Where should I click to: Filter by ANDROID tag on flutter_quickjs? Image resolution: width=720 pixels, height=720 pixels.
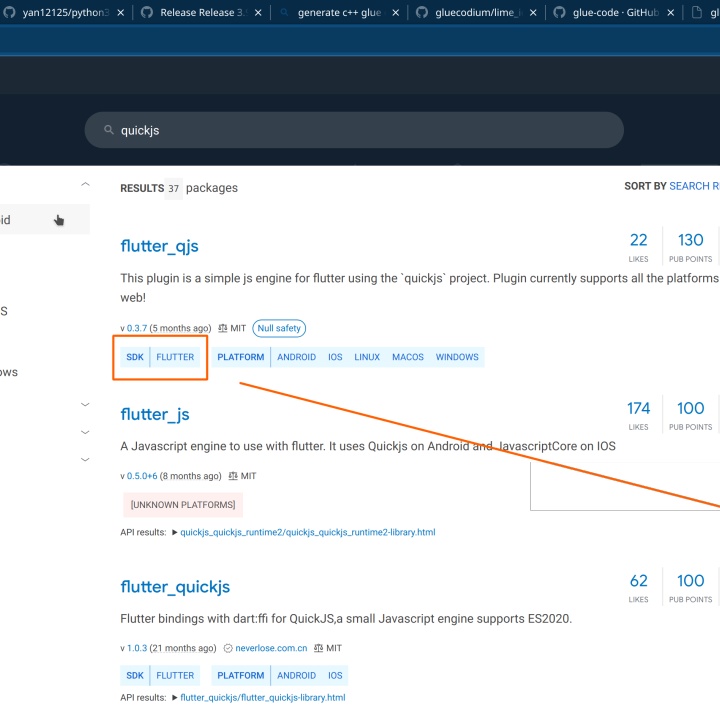click(296, 675)
